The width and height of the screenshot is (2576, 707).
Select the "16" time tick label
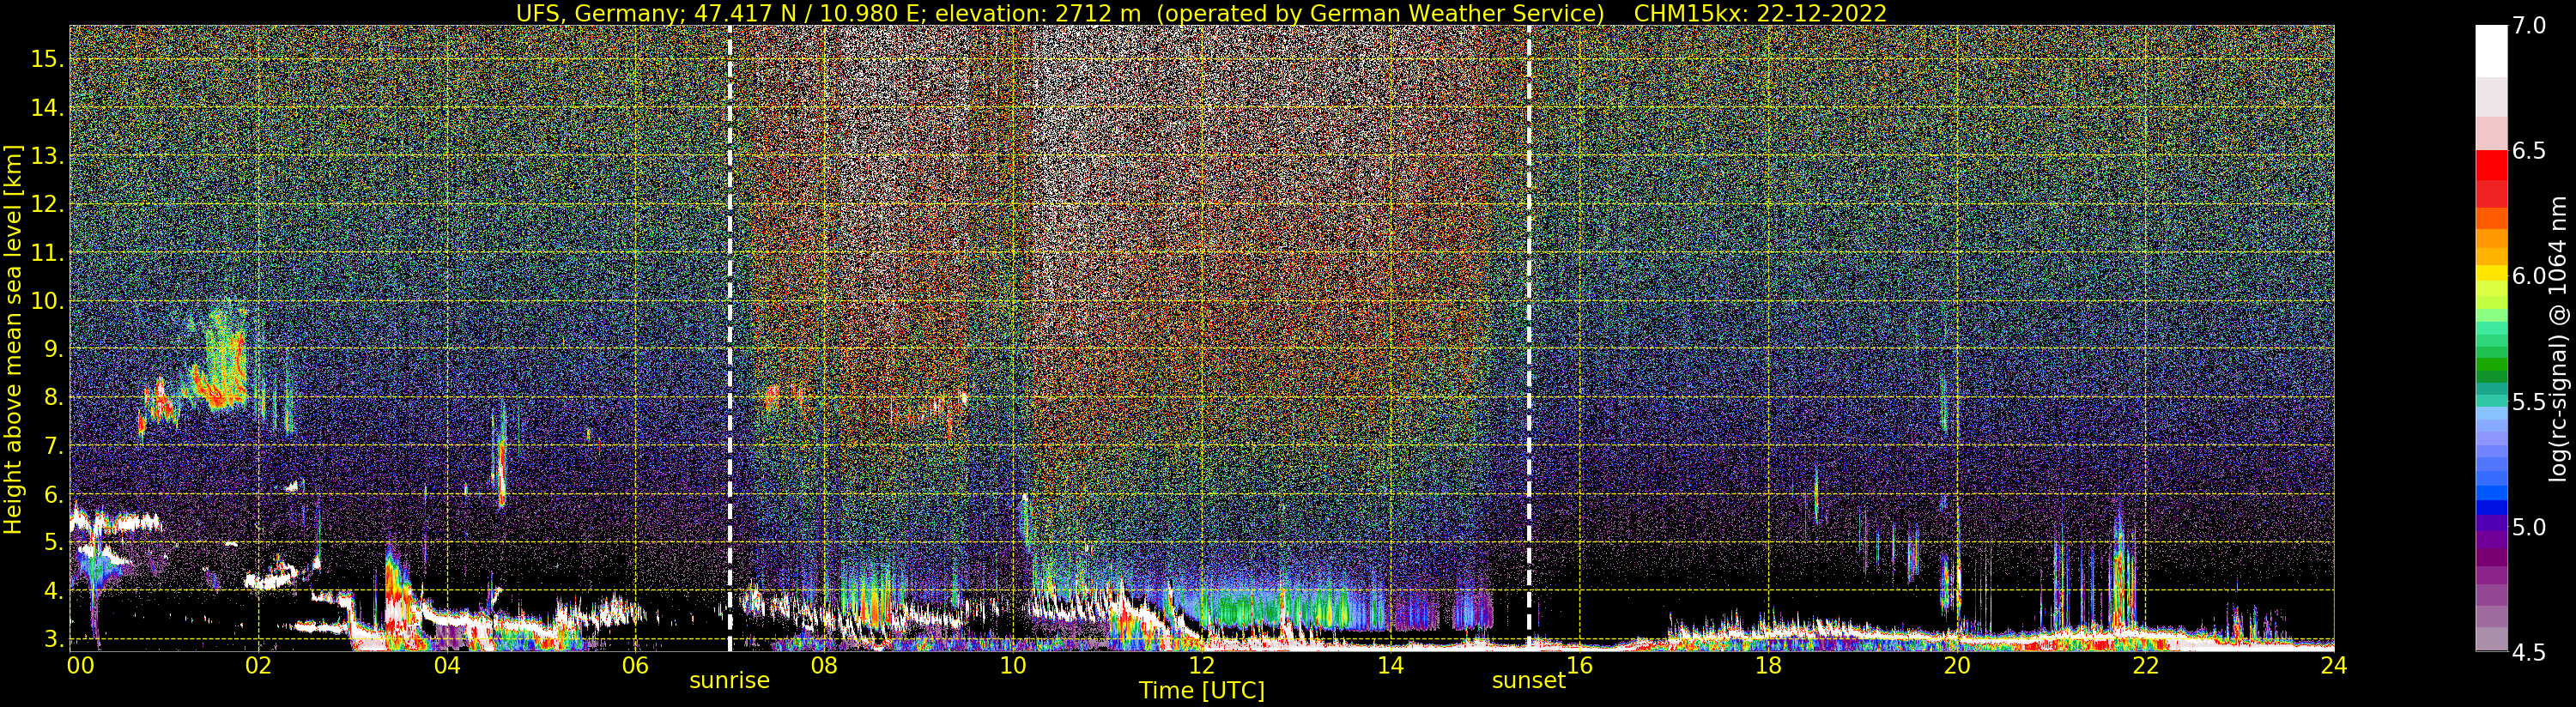pos(1579,665)
